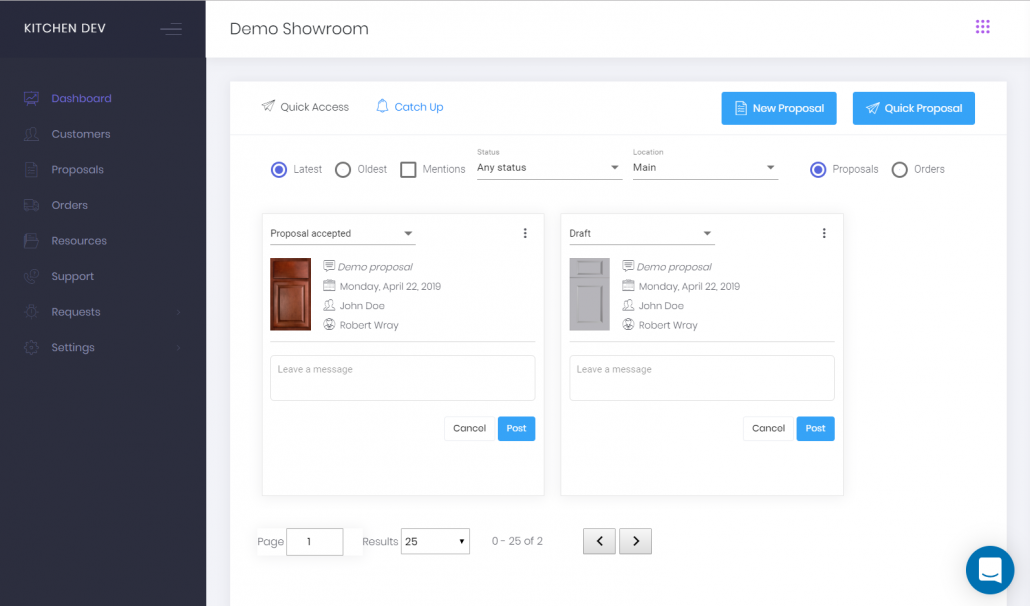Click the Quick Proposal button

(x=913, y=108)
